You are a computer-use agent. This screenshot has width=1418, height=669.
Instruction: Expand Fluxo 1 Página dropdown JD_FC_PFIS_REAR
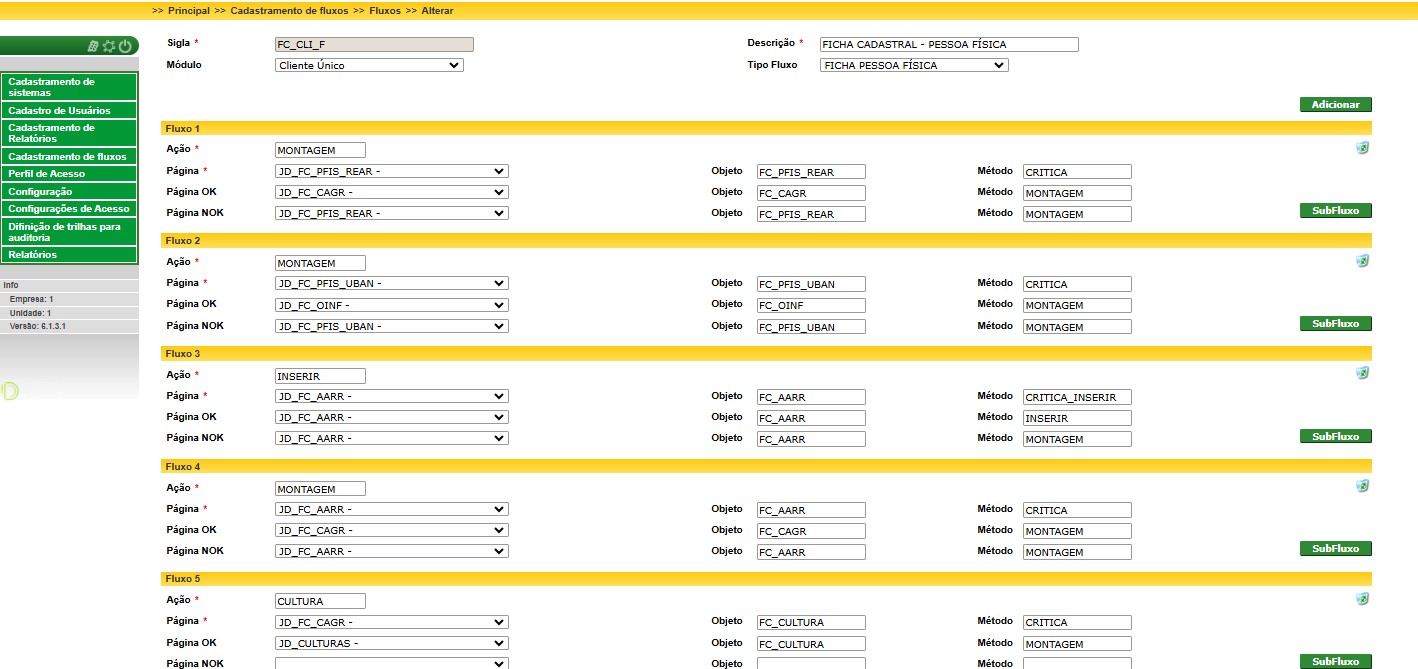392,171
